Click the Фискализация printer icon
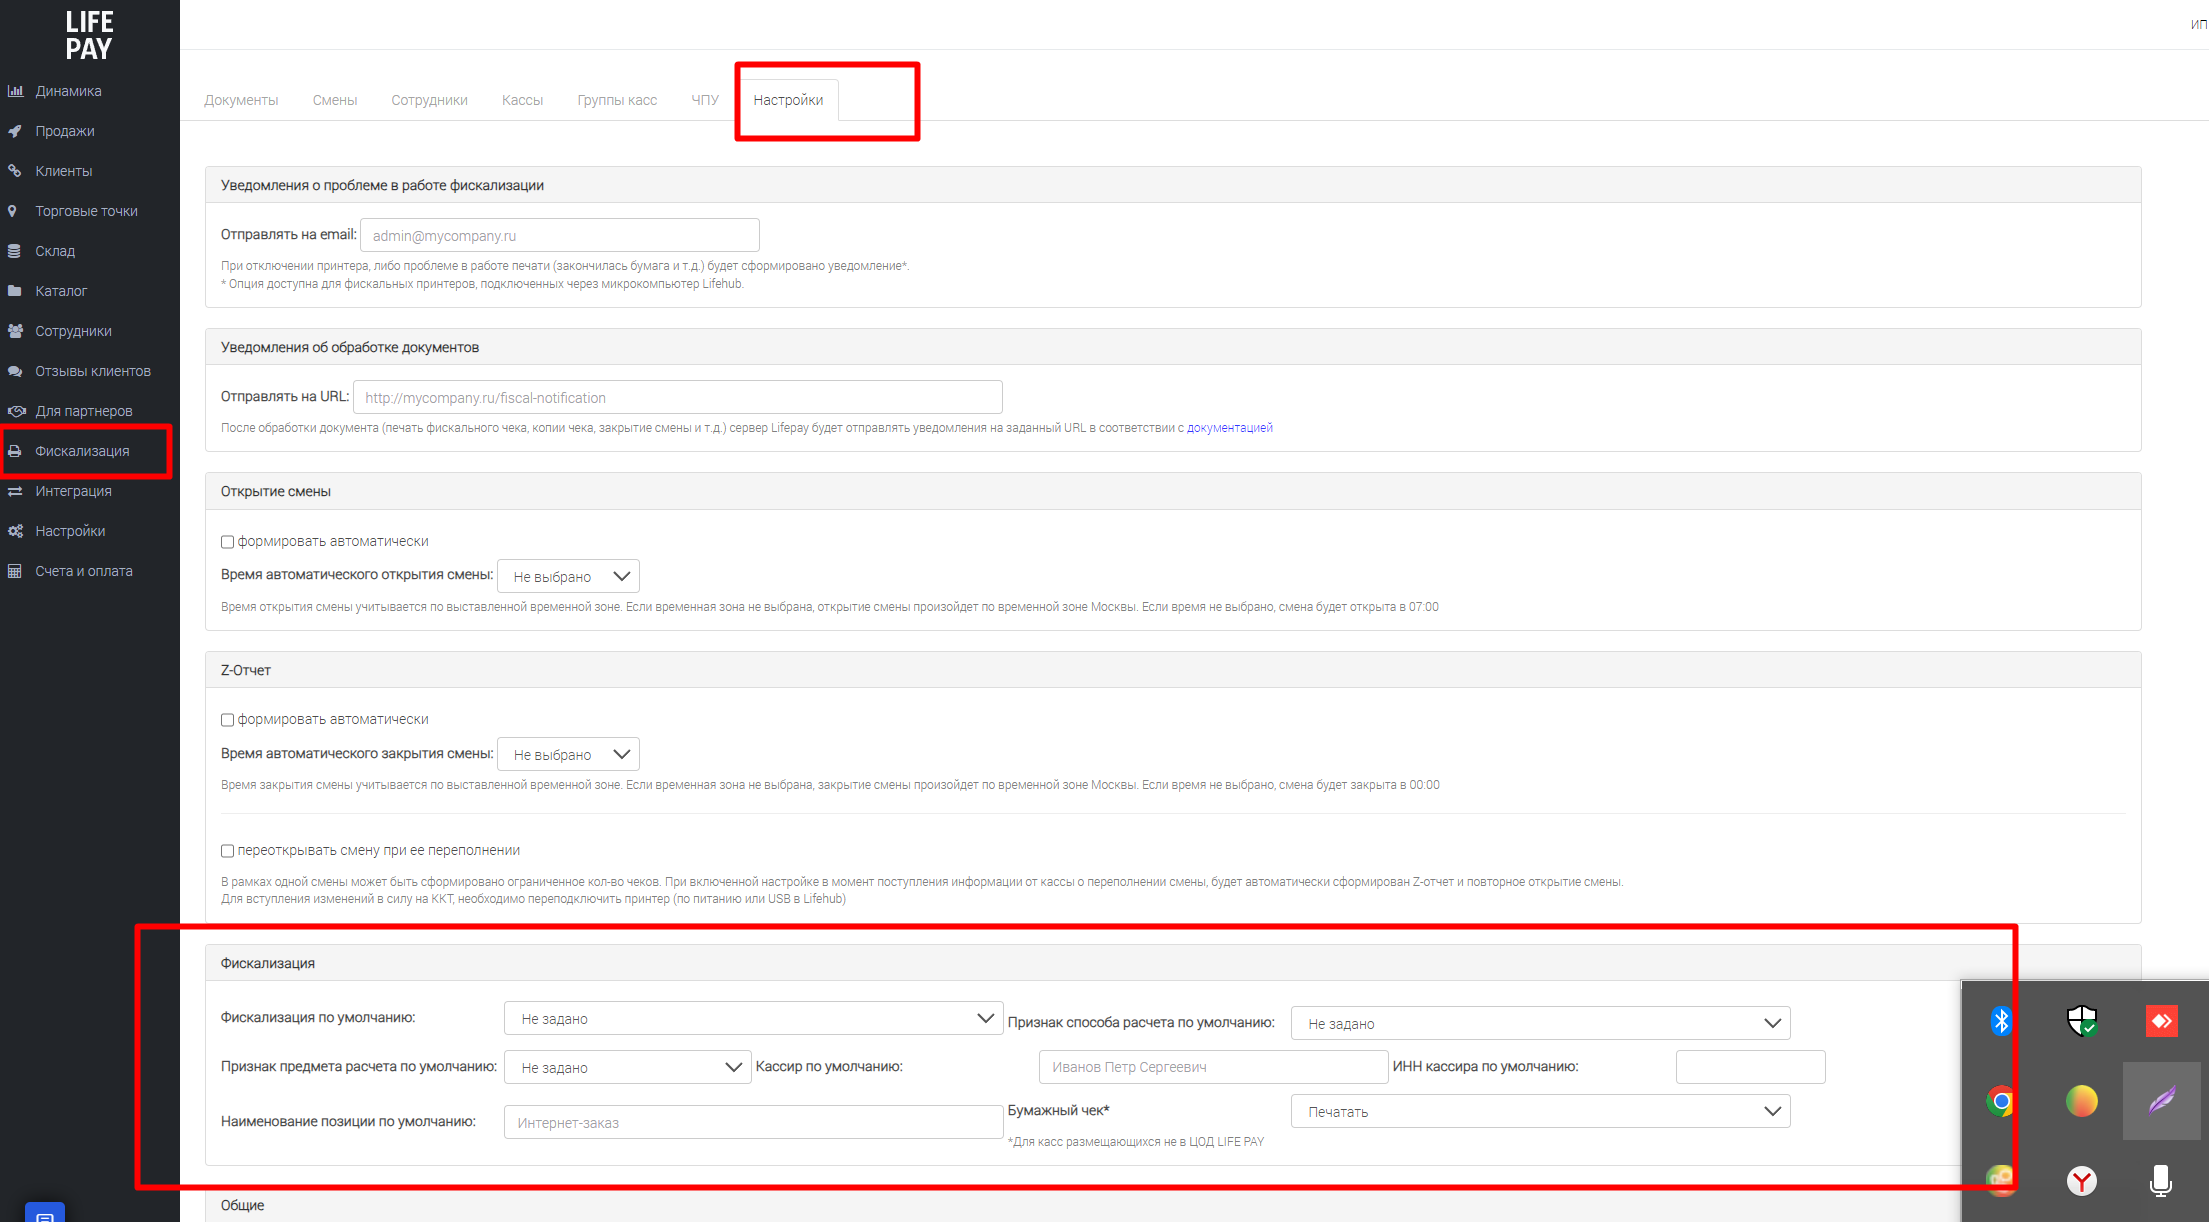Screen dimensions: 2209x1222 coord(15,451)
